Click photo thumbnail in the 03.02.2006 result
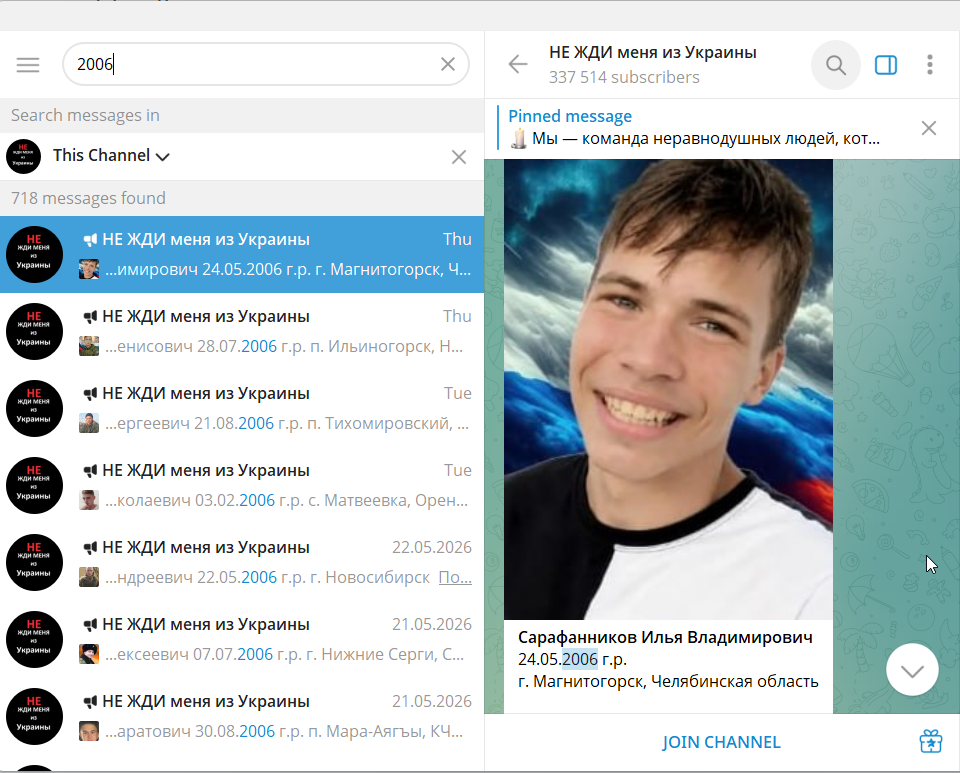Screen dimensions: 960x773 pos(89,501)
